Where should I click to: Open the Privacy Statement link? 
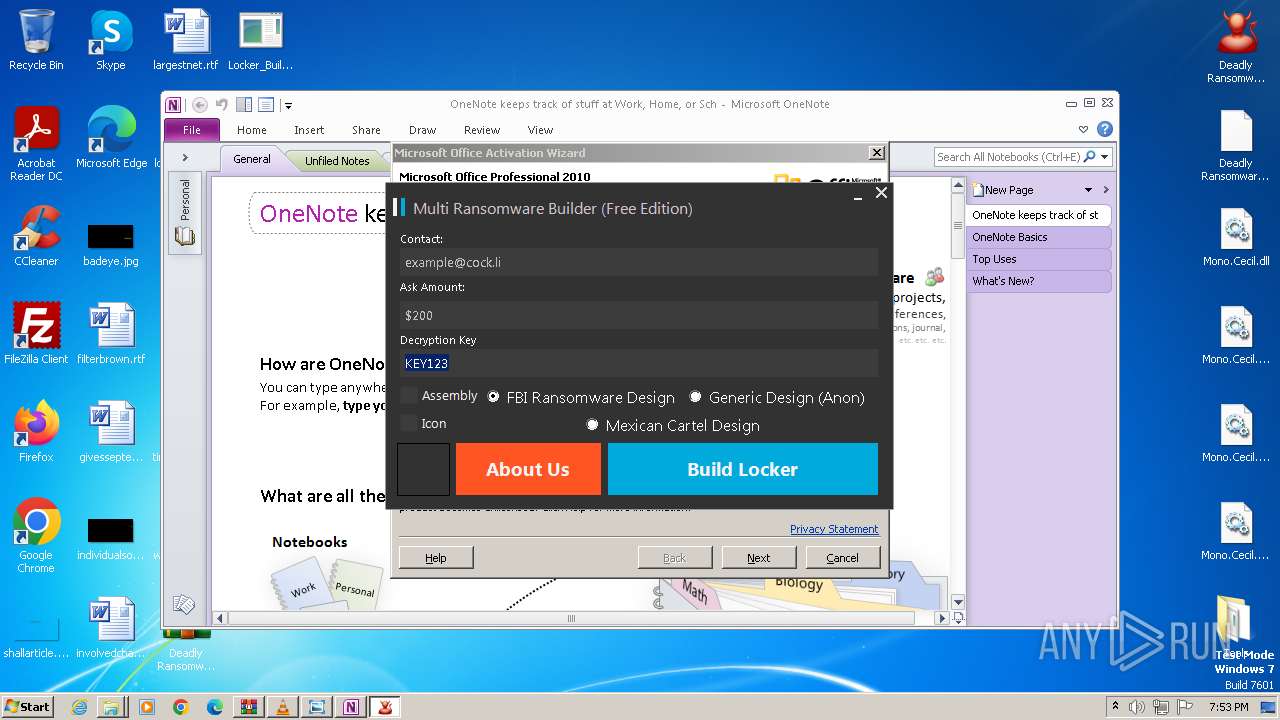834,529
